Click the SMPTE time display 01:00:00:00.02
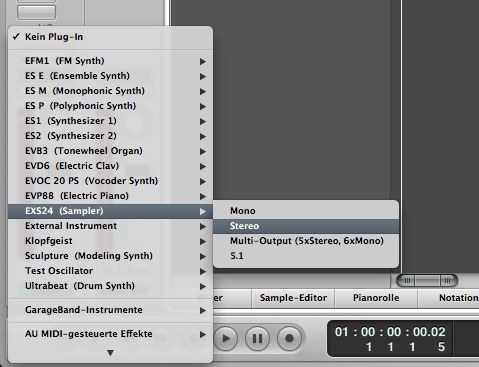 (390, 332)
